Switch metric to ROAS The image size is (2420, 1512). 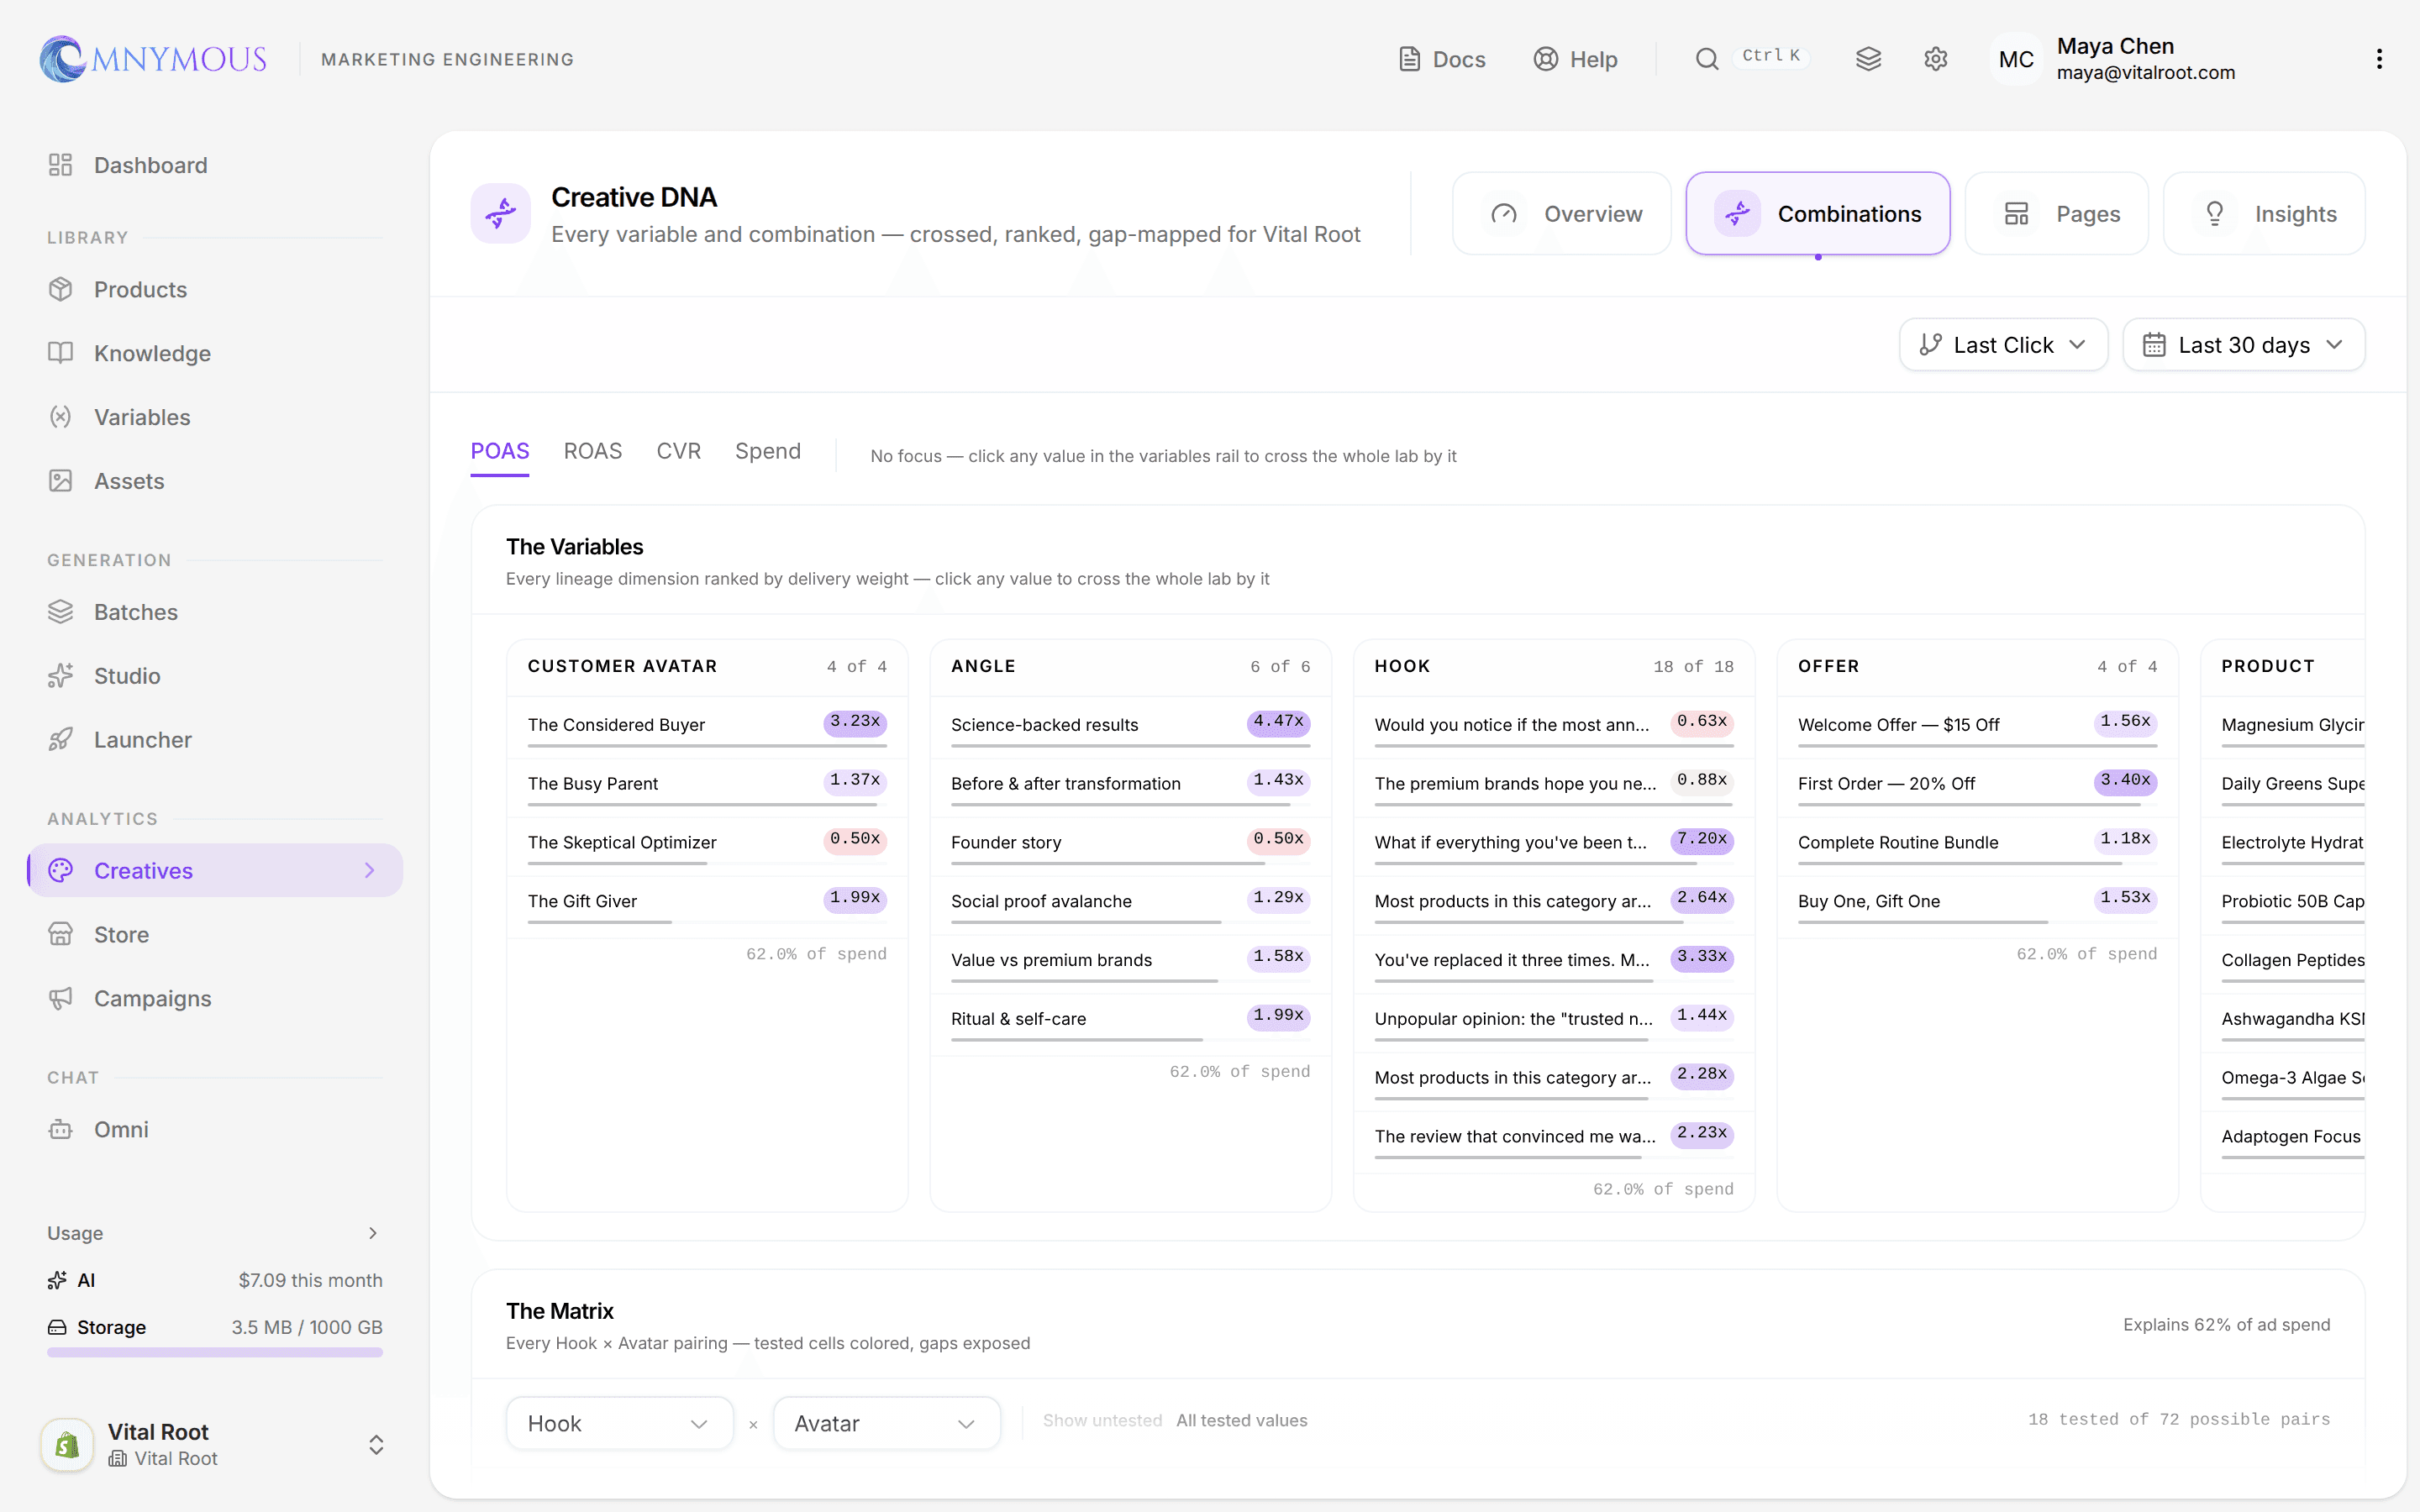592,451
